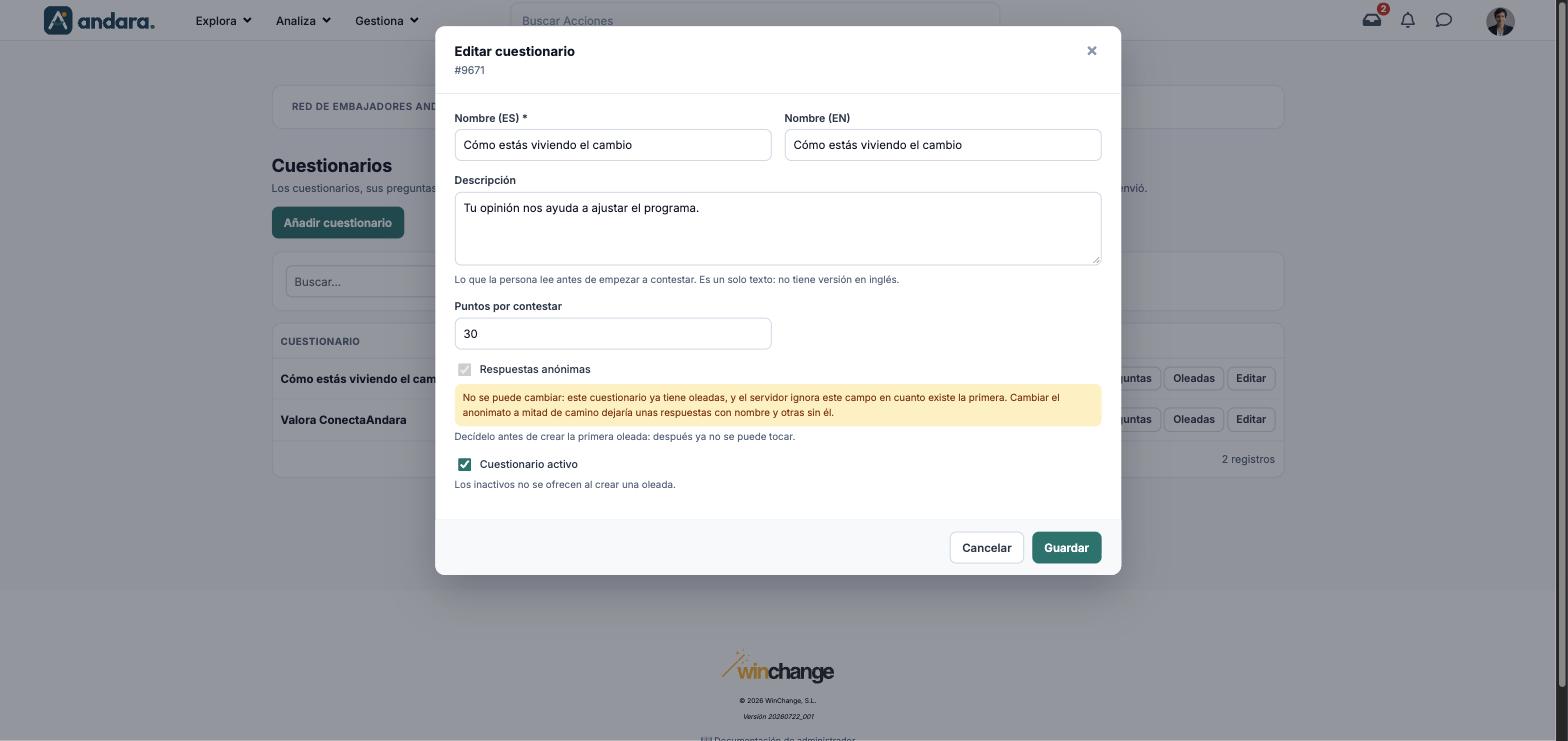Image resolution: width=1568 pixels, height=741 pixels.
Task: Focus the Puntos por contestar field
Action: [x=613, y=334]
